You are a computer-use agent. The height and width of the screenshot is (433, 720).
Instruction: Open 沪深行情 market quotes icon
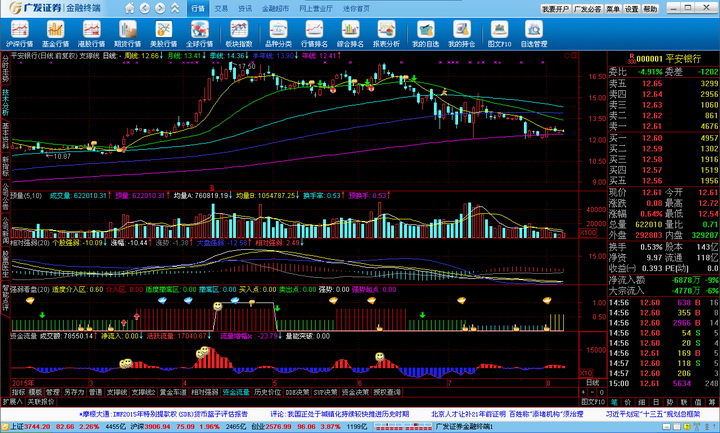(19, 34)
